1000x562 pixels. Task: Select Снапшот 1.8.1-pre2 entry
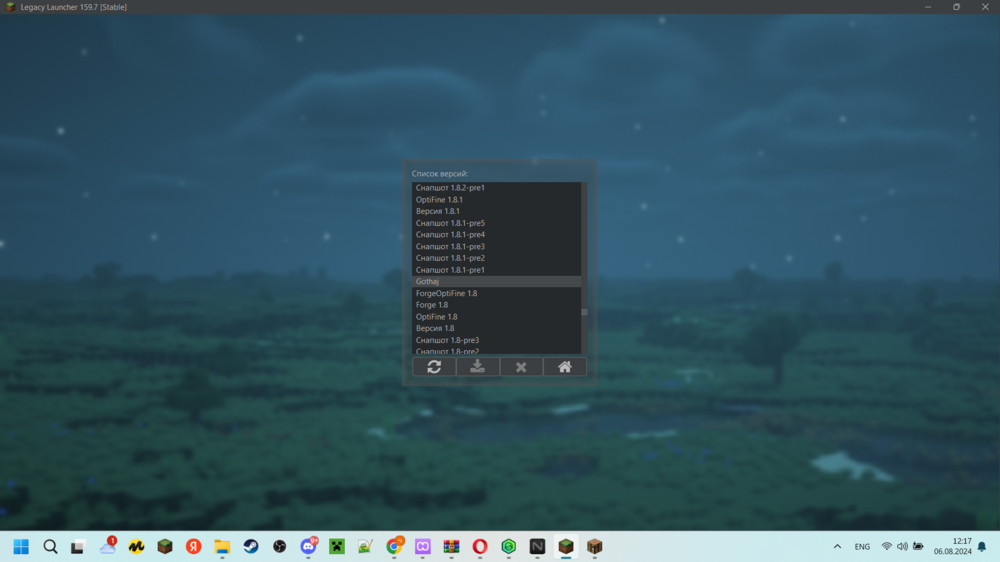coord(496,258)
